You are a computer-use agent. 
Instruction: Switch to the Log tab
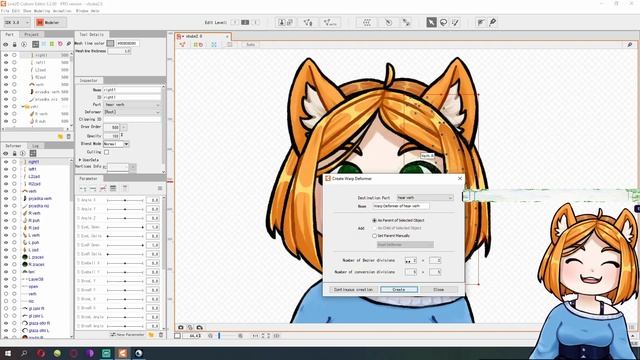click(36, 146)
